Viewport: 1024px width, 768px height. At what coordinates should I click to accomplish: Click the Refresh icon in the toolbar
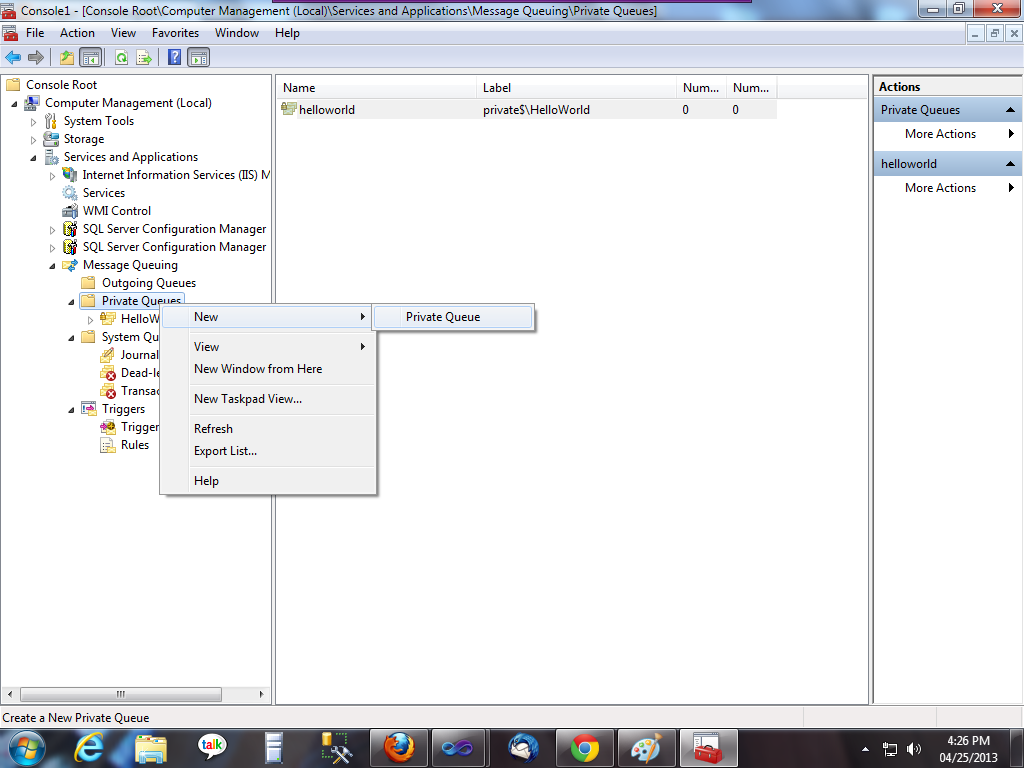(121, 57)
